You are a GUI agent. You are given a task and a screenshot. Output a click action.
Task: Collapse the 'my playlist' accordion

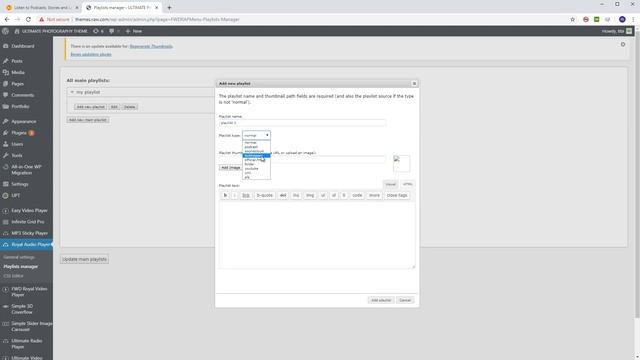tap(72, 92)
